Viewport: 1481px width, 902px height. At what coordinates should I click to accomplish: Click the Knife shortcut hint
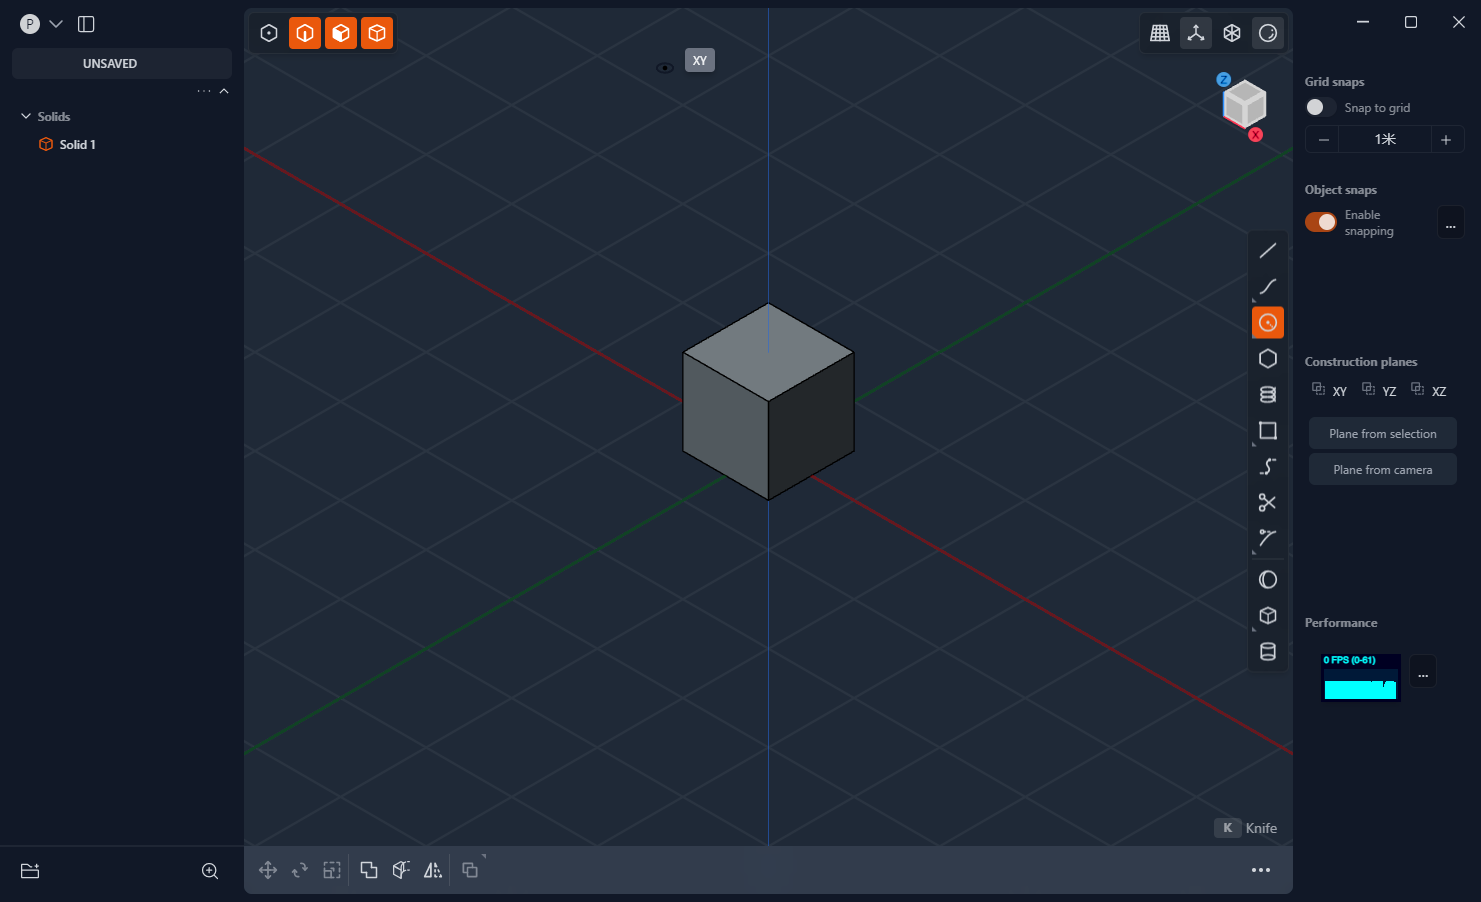coord(1246,828)
